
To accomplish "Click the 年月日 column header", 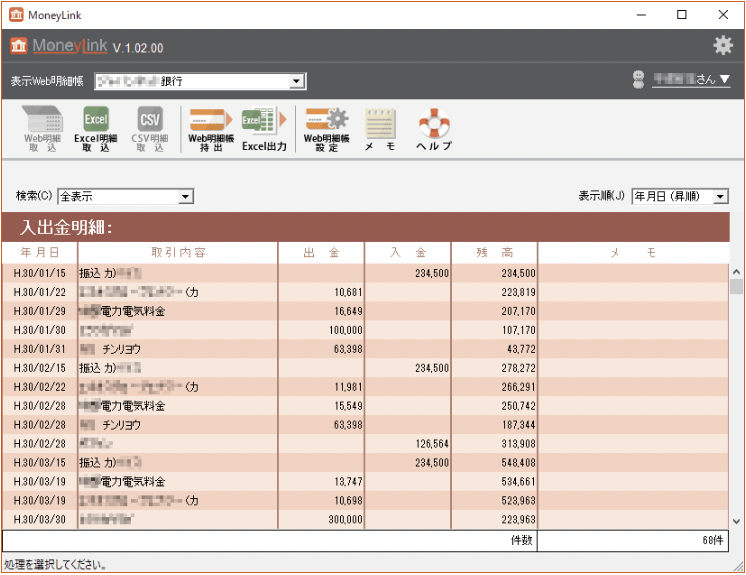I will pos(40,253).
